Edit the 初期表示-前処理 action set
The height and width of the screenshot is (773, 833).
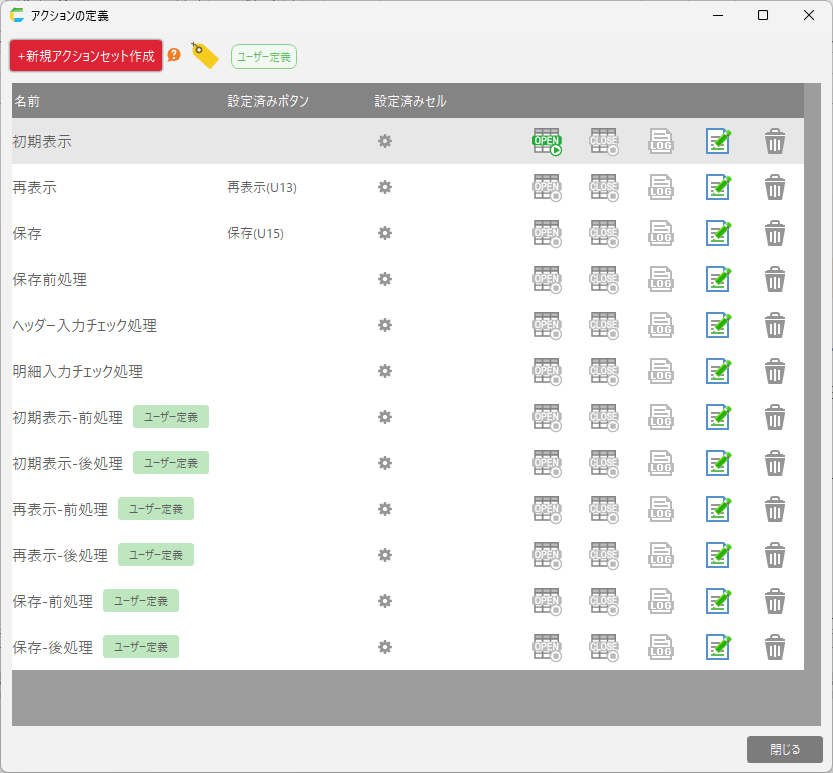pyautogui.click(x=718, y=417)
